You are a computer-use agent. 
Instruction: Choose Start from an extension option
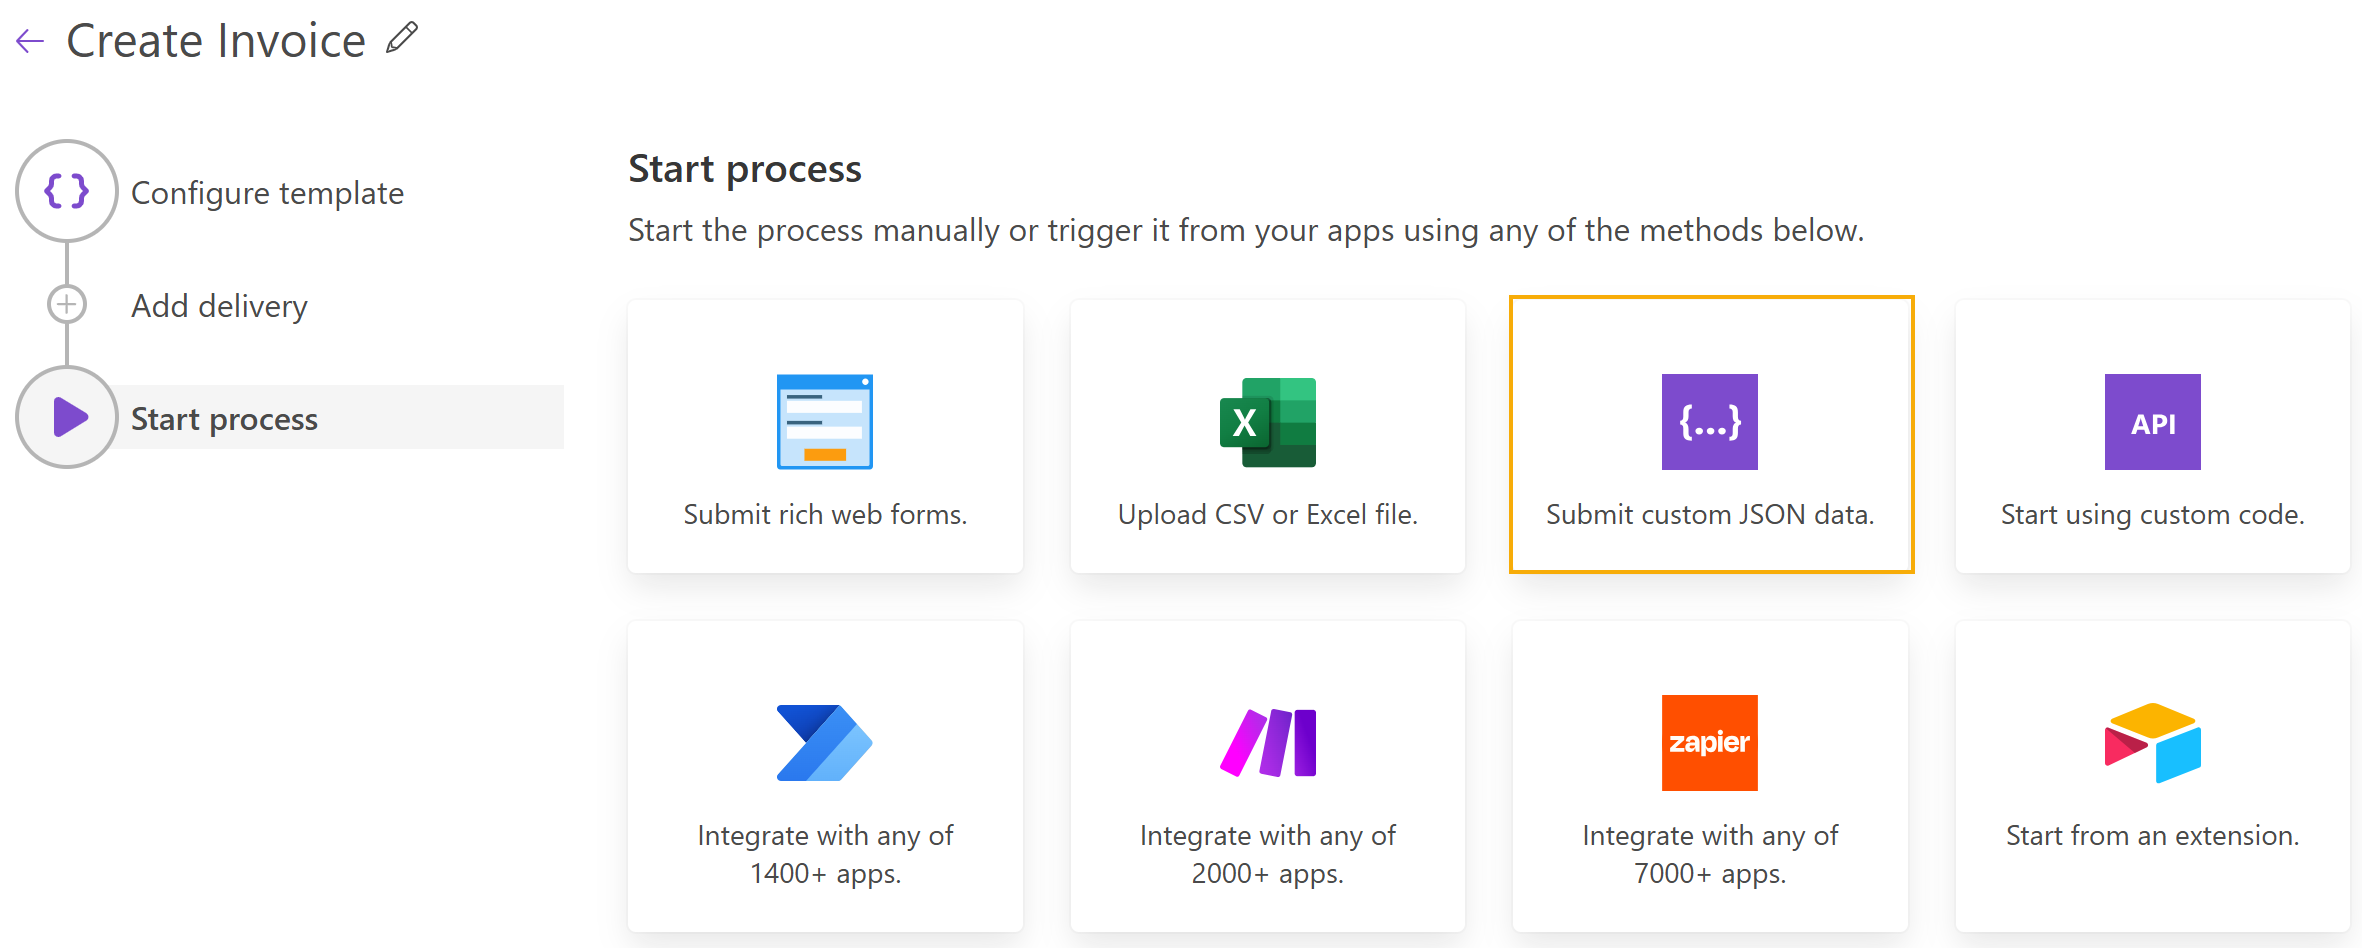tap(2153, 776)
